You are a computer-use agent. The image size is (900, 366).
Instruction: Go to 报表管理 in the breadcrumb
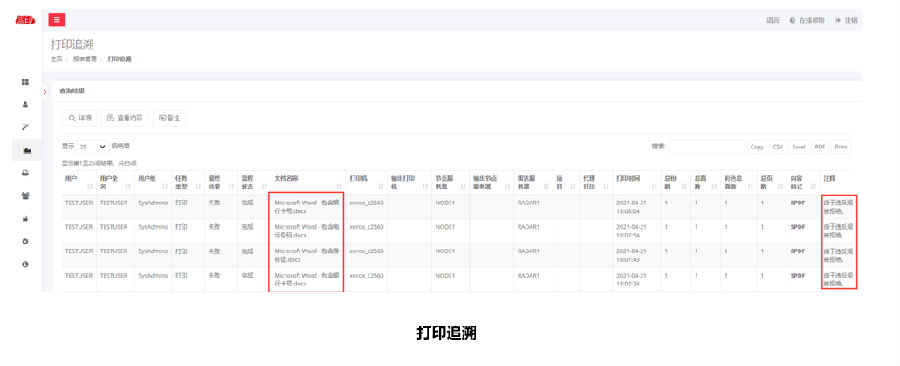pos(84,59)
